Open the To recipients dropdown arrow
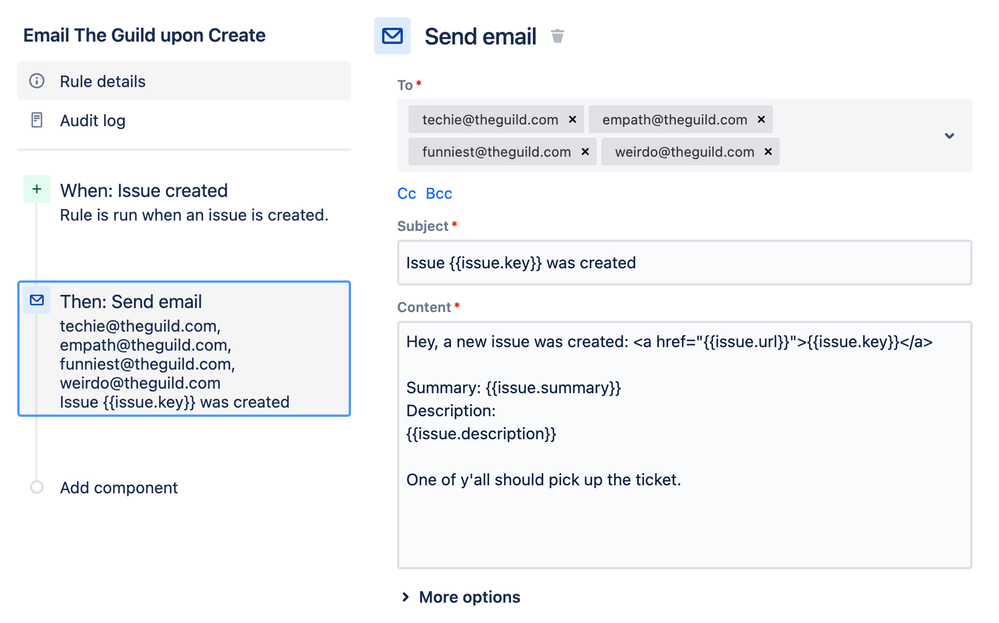999x623 pixels. 949,136
